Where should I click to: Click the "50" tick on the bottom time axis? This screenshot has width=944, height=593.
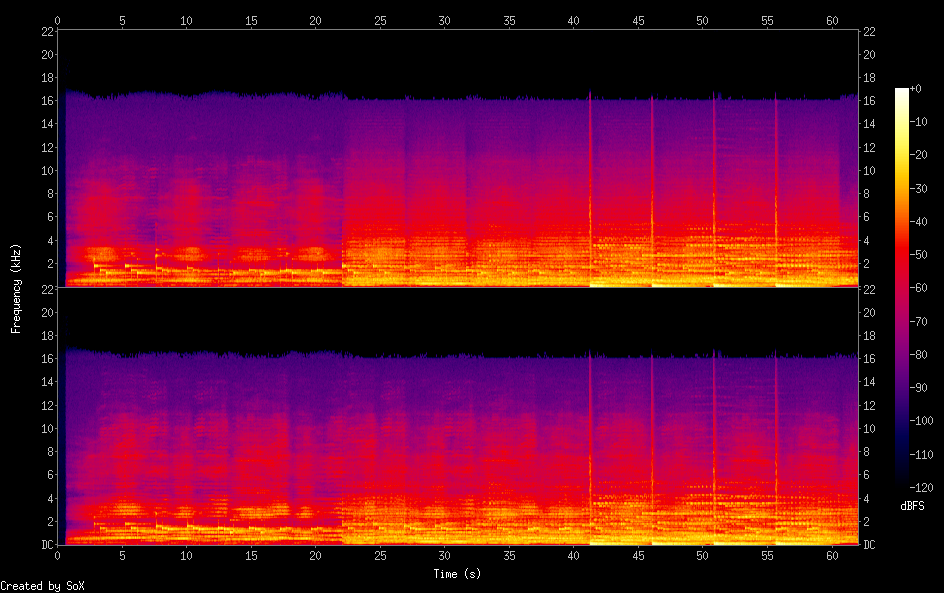pyautogui.click(x=703, y=556)
